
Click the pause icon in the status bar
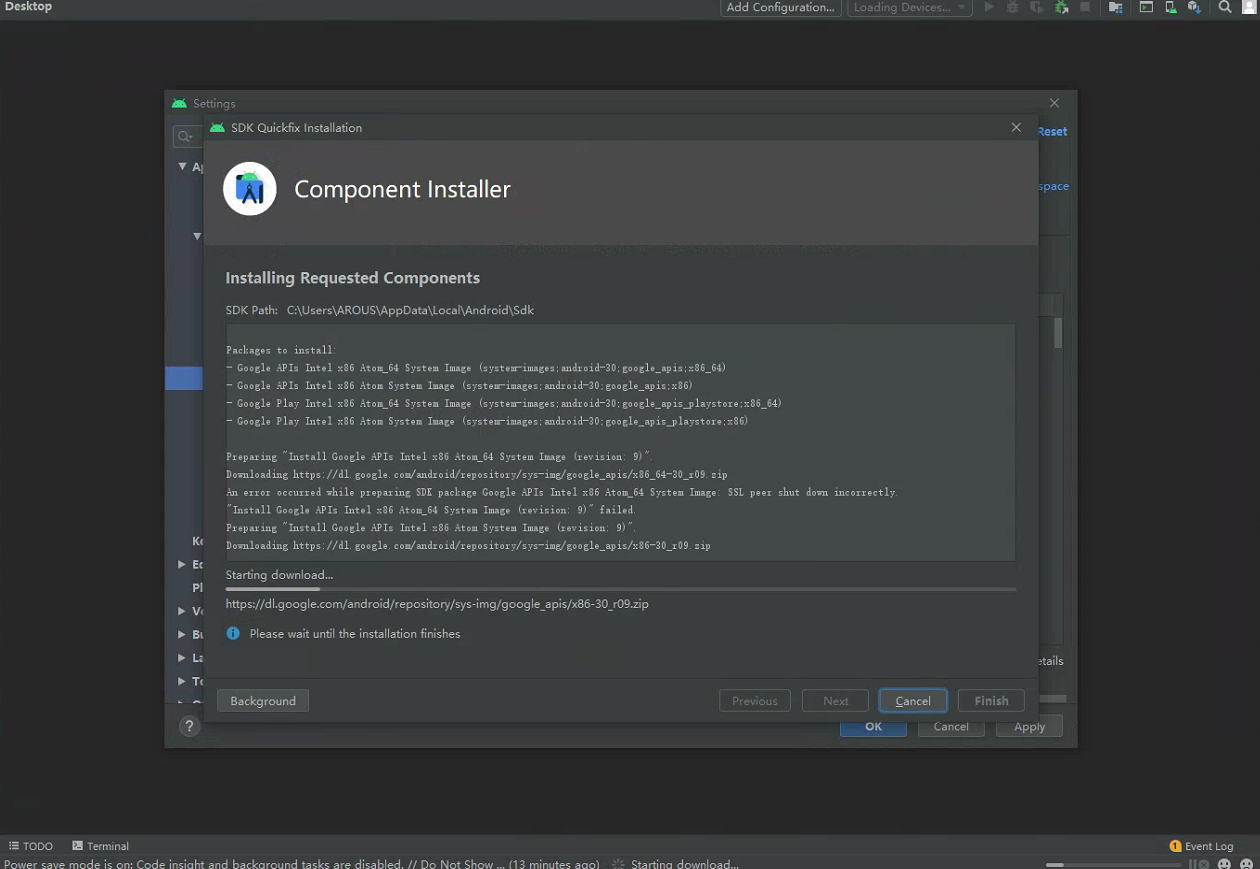coord(1192,864)
